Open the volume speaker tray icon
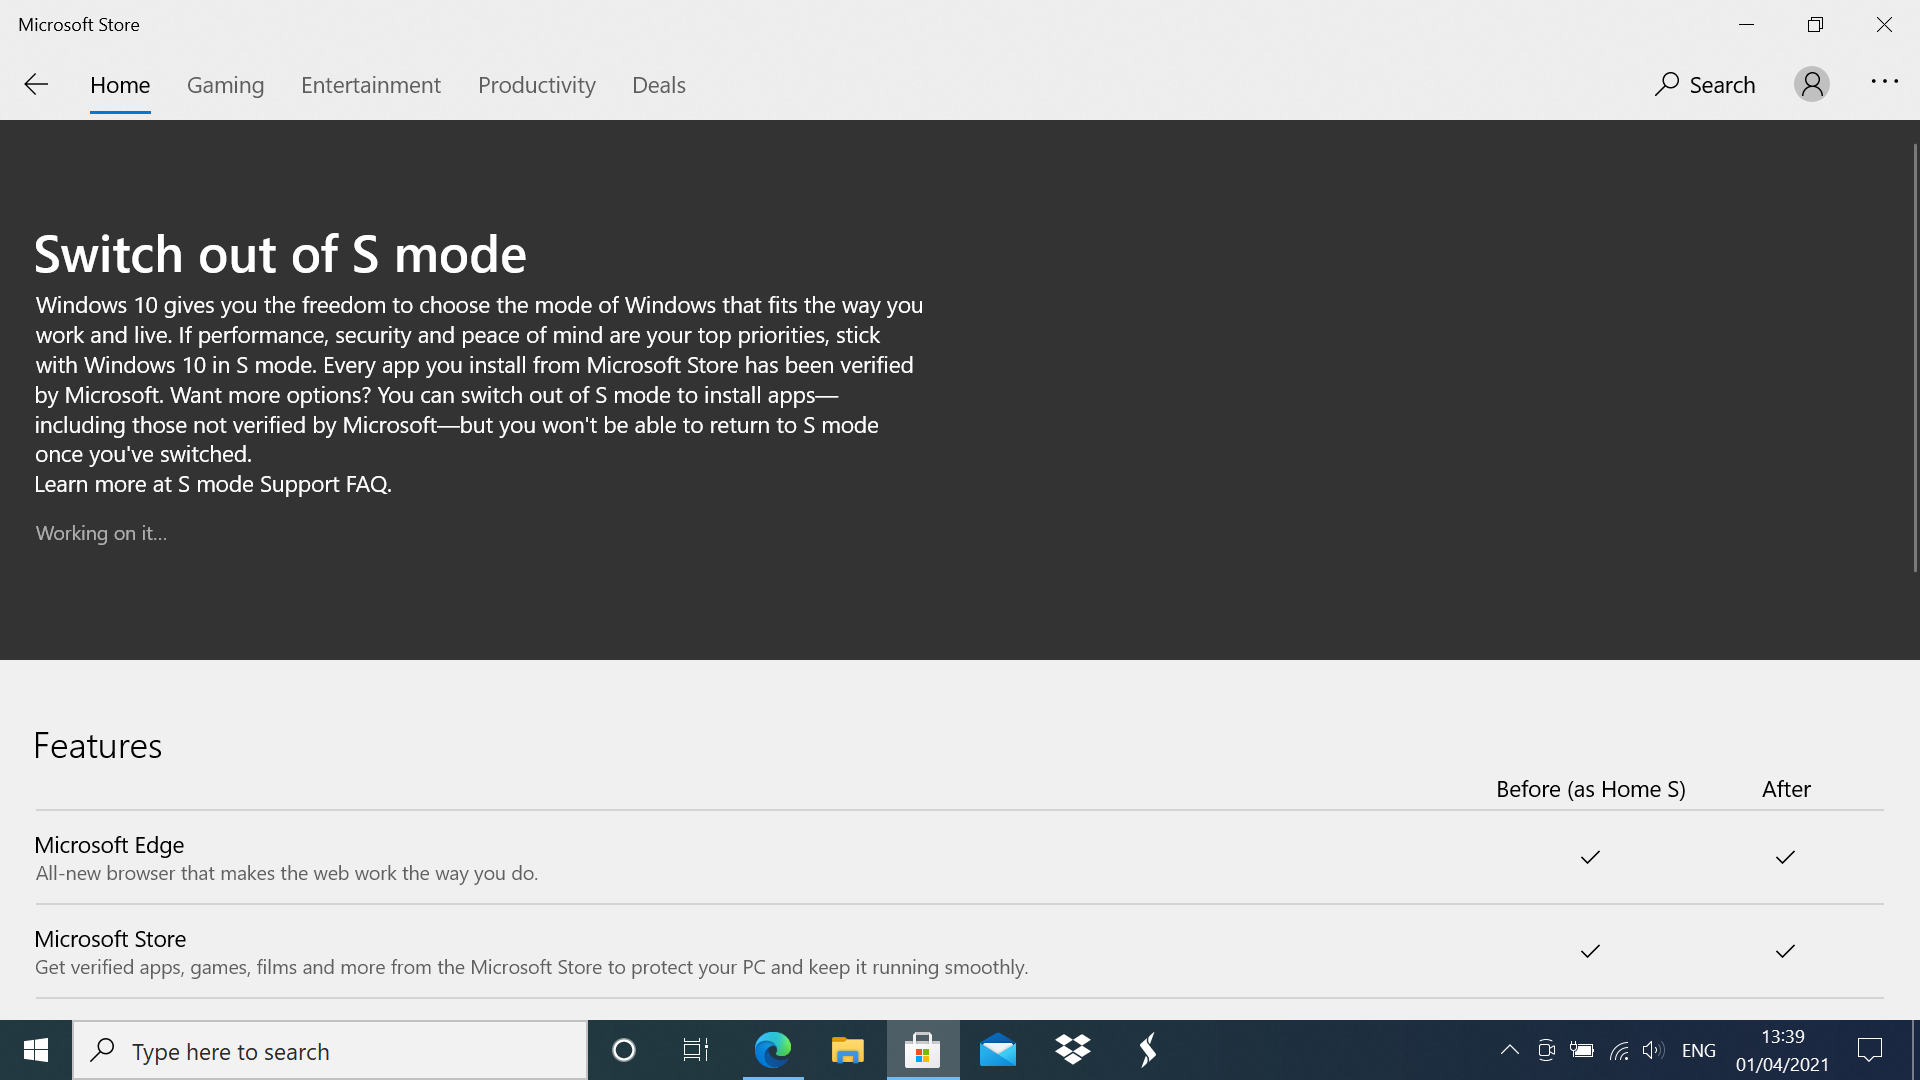Viewport: 1920px width, 1080px height. [1653, 1050]
